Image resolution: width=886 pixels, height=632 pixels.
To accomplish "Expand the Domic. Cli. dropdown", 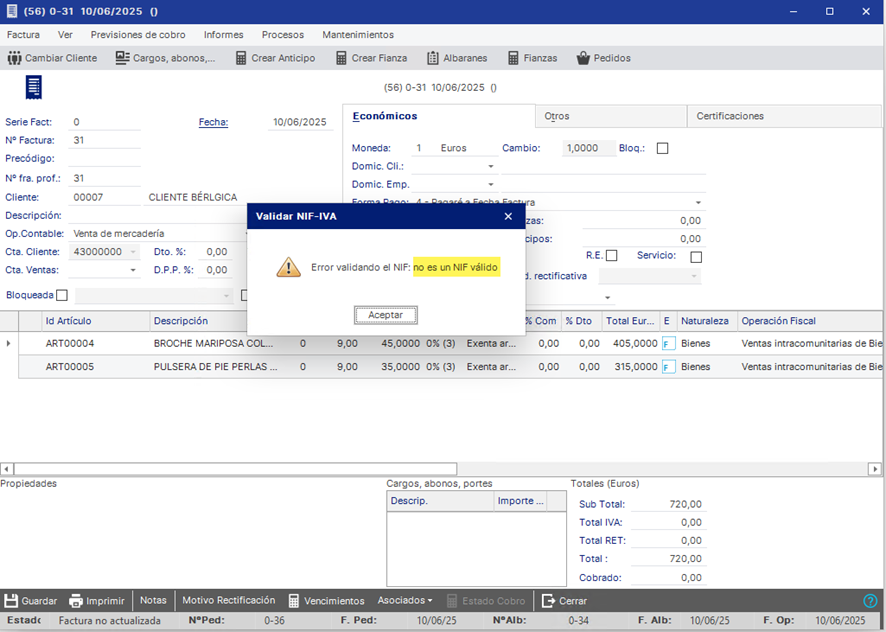I will pos(490,166).
